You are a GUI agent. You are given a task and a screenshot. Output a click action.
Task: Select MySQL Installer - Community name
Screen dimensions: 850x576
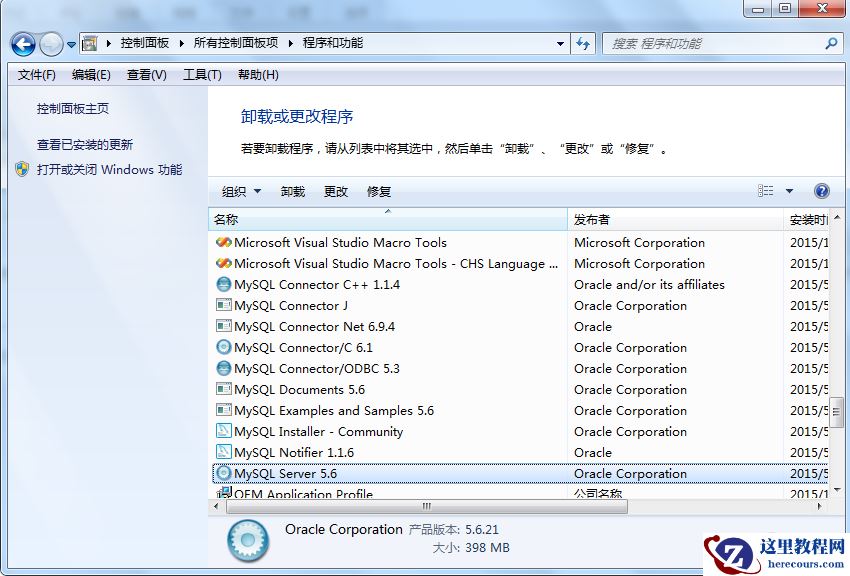(x=319, y=432)
